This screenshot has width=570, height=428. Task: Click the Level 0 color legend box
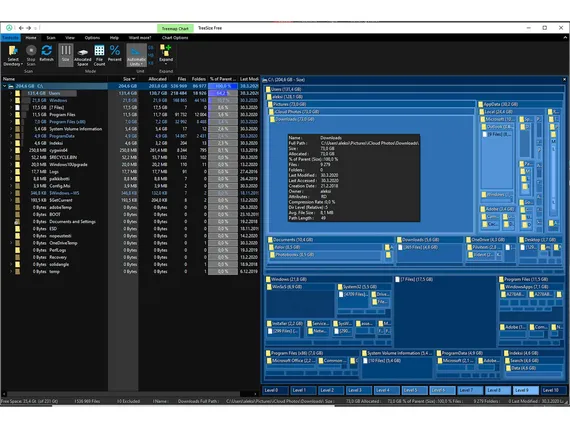[x=275, y=390]
